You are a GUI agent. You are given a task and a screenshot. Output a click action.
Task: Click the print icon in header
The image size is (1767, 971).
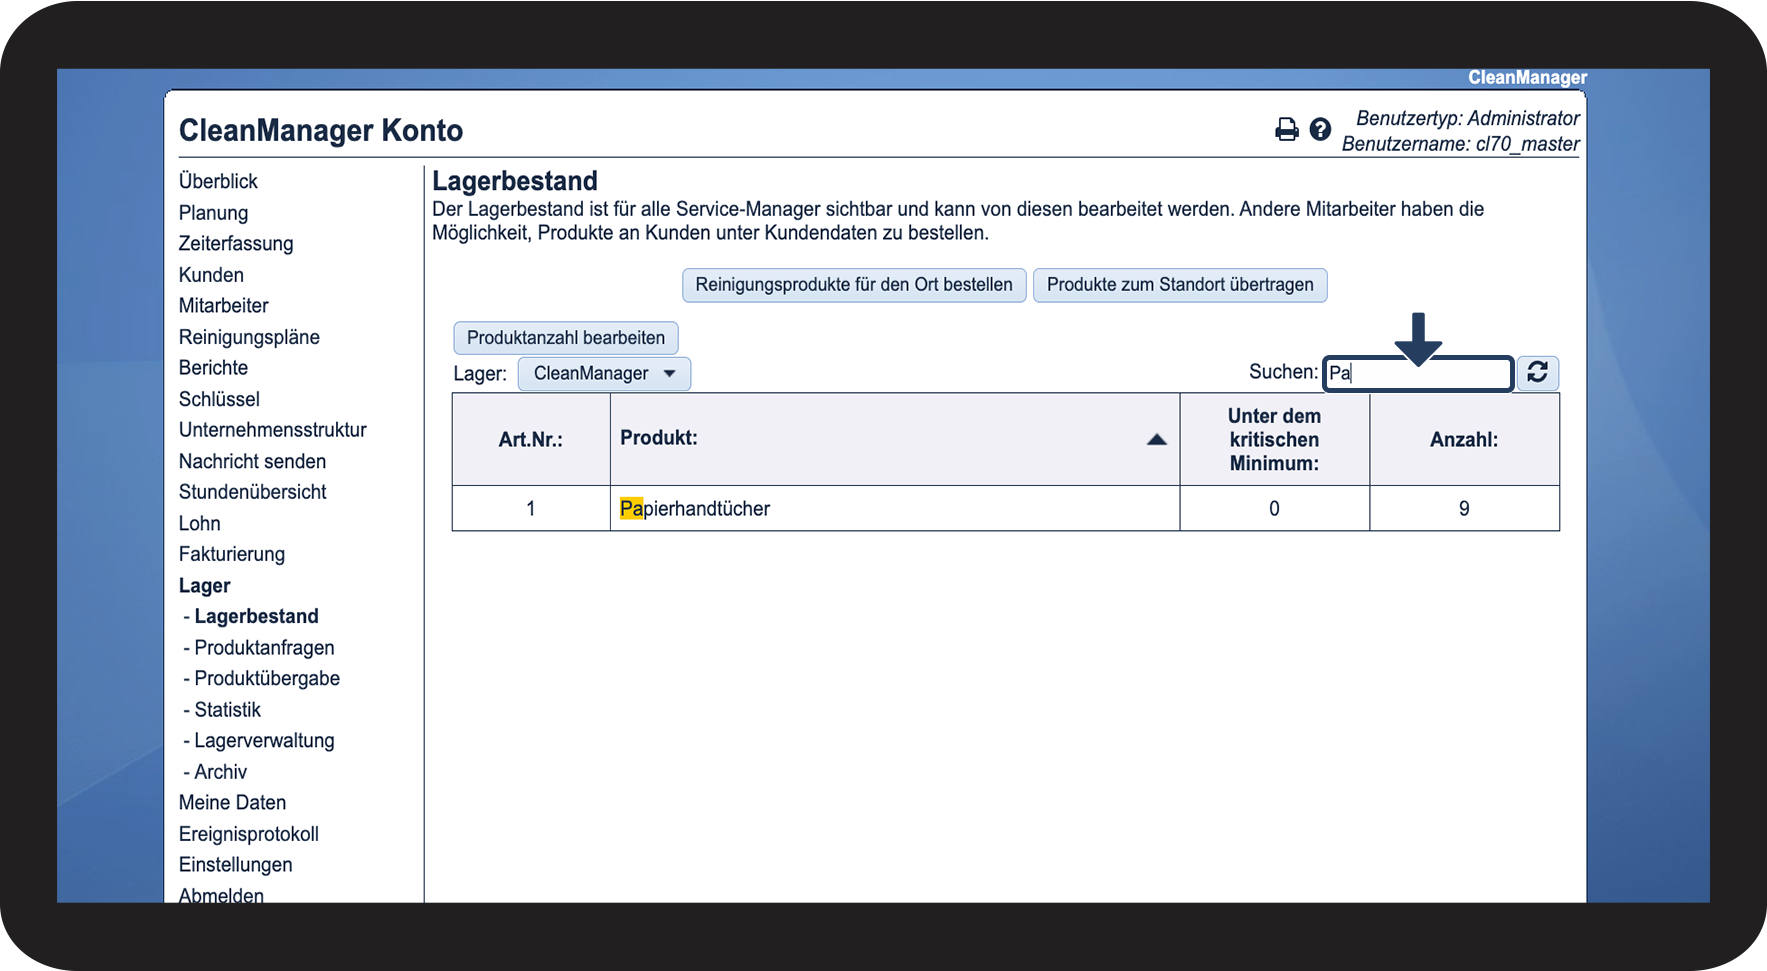[x=1286, y=130]
